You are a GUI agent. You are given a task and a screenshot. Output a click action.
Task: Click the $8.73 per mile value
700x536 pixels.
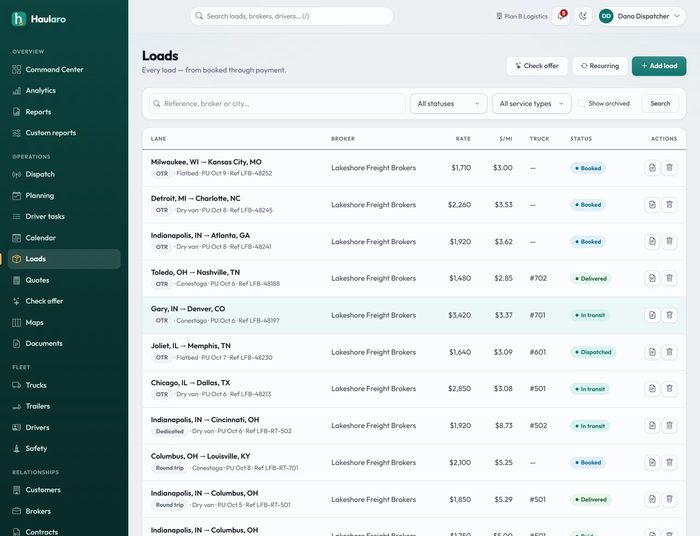(504, 425)
